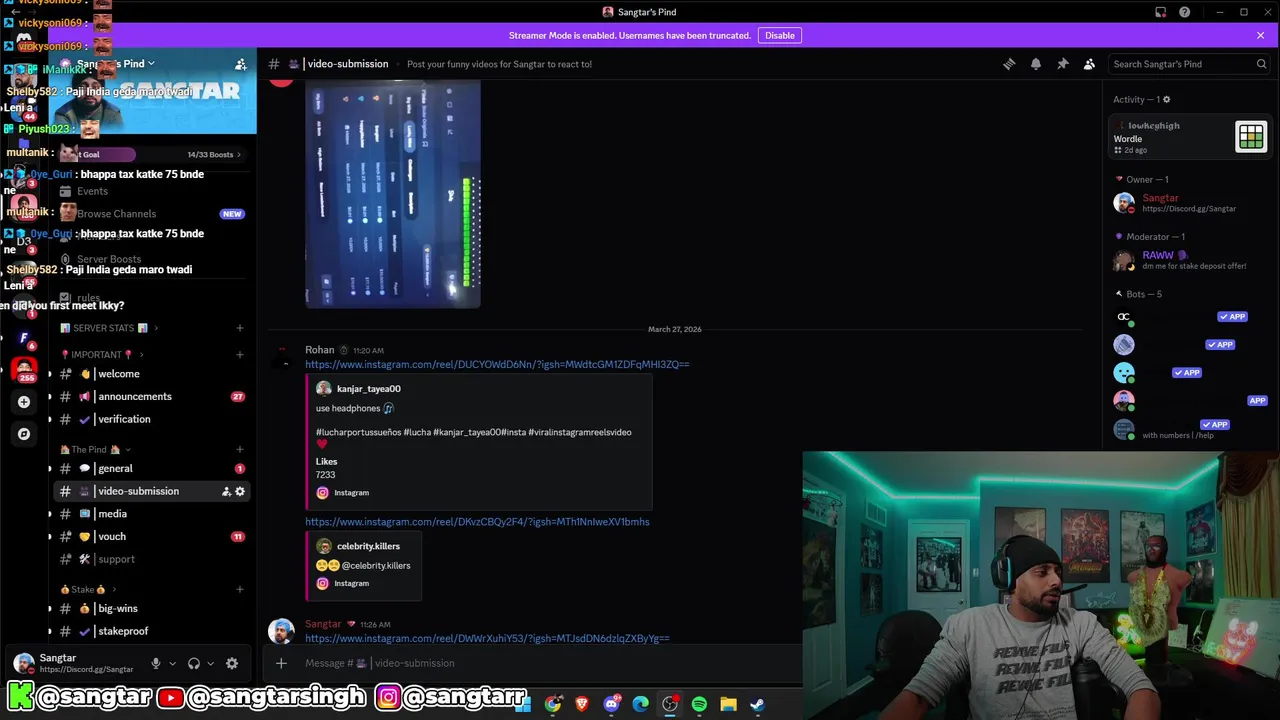1280x720 pixels.
Task: Open Spotify from the taskbar
Action: pyautogui.click(x=699, y=704)
